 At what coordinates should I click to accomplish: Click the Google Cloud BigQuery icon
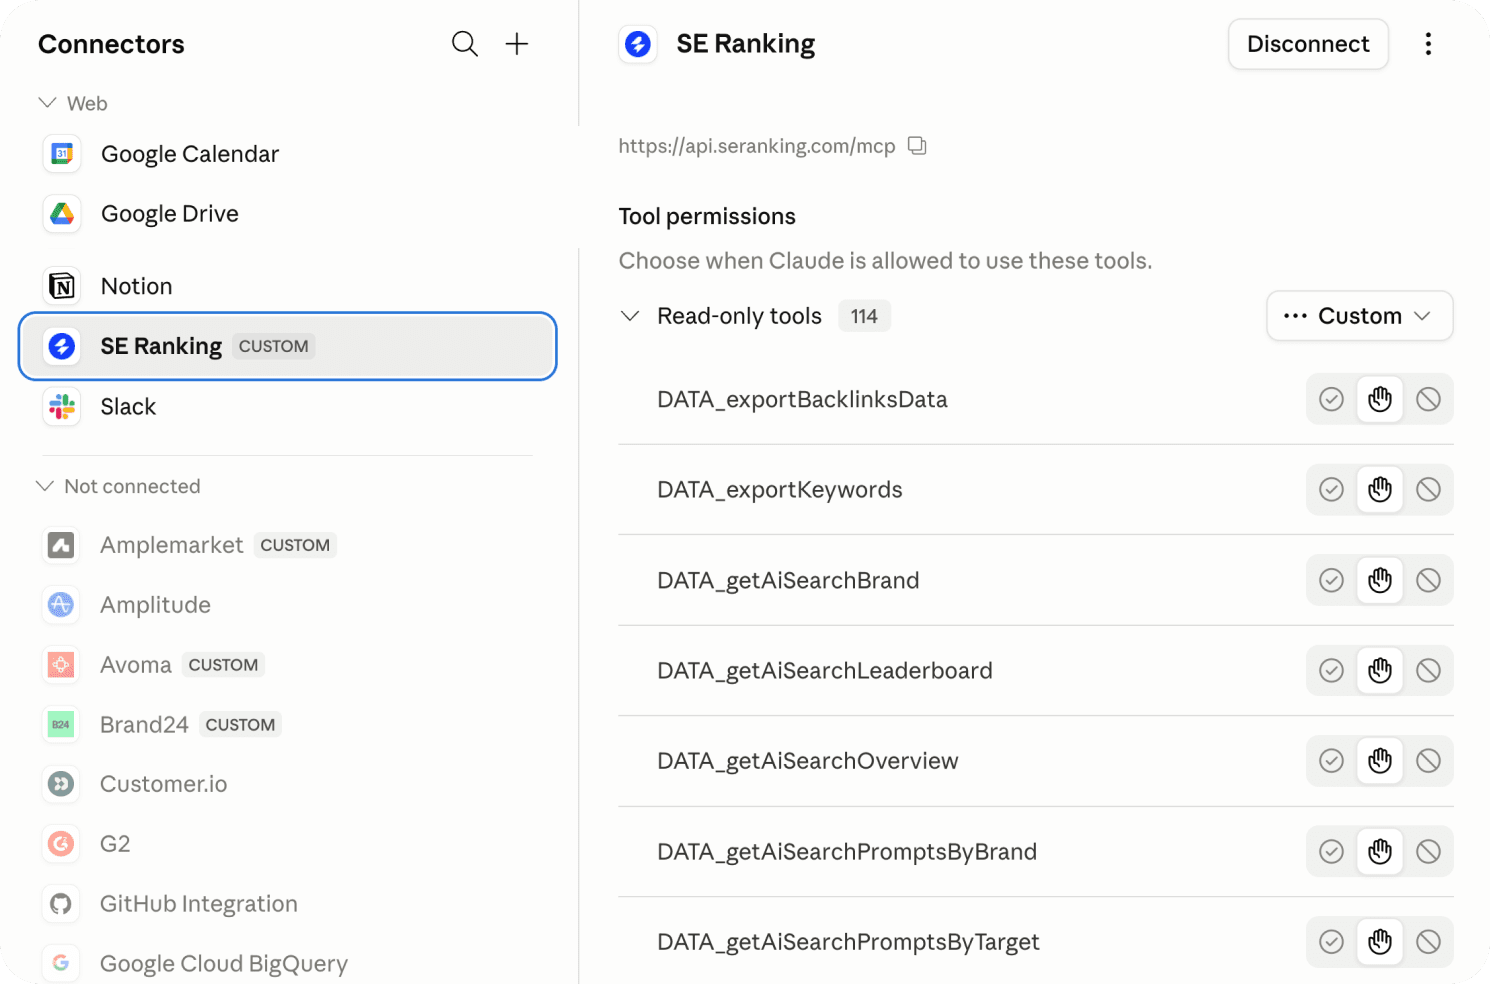[x=61, y=963]
